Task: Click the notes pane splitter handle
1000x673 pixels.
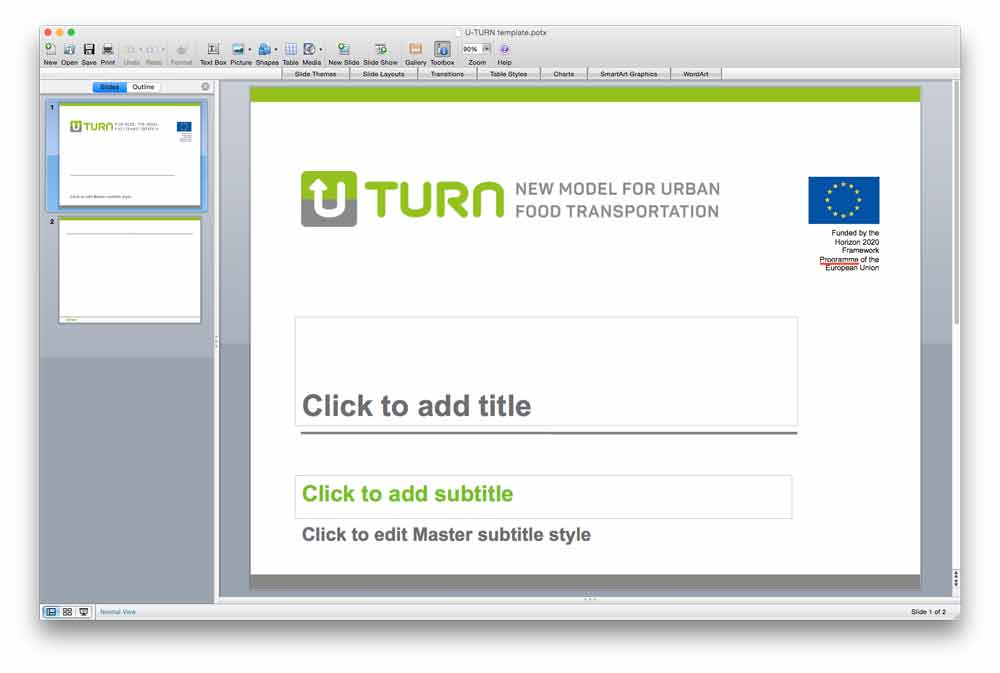Action: pos(590,599)
